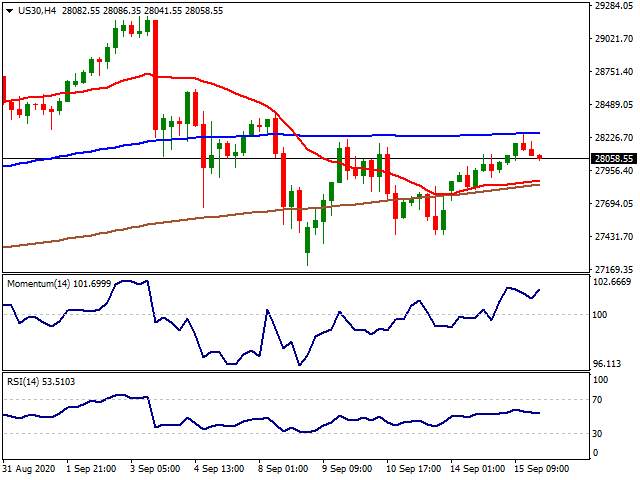Click the time axis label 10 Sep 17:00

click(x=413, y=468)
